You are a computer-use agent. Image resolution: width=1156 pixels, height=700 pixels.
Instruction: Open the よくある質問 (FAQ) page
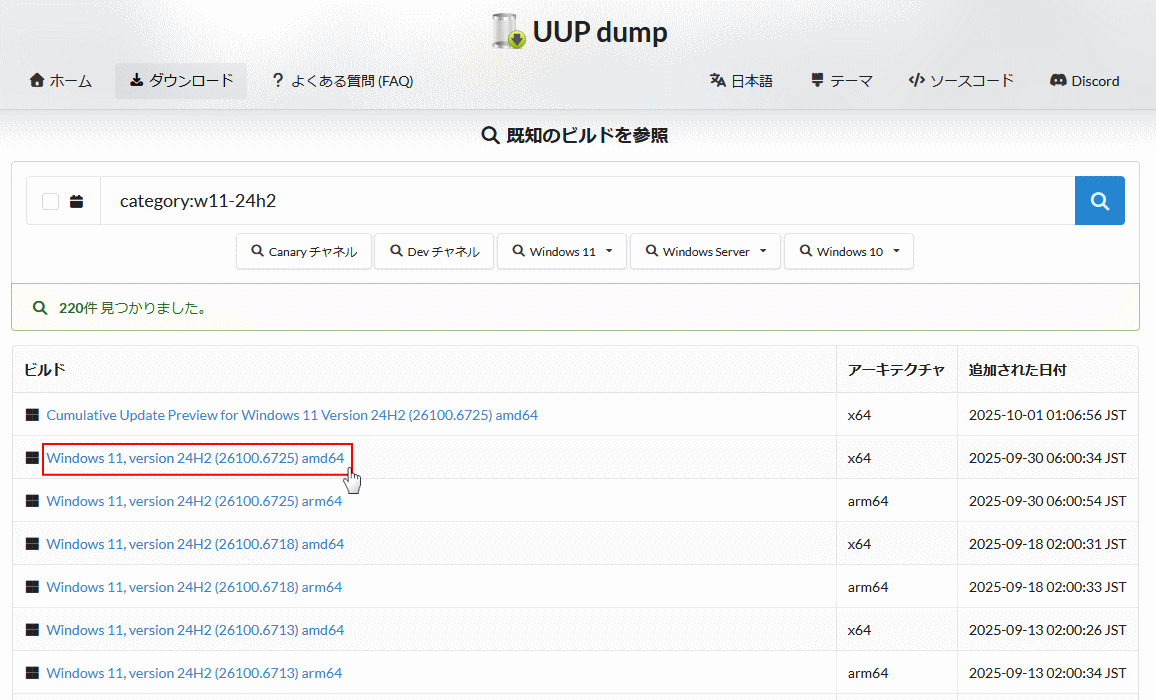pos(342,81)
